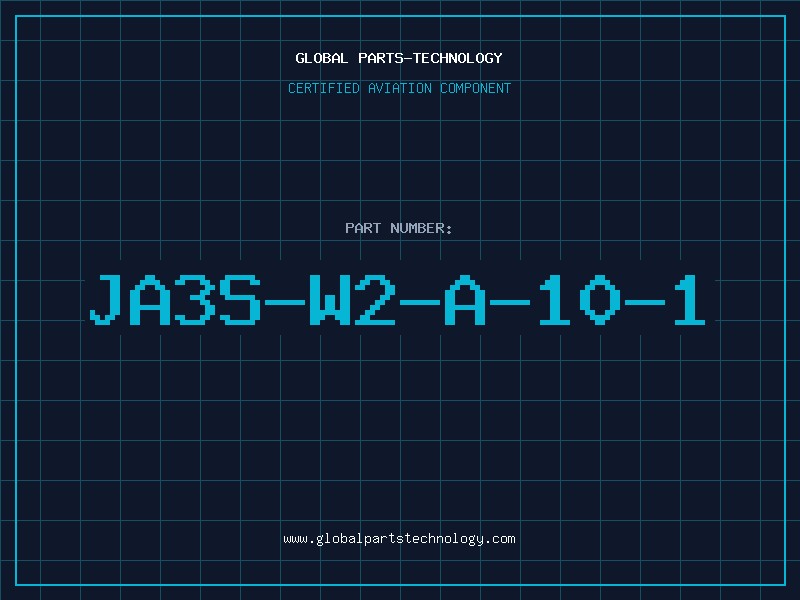The height and width of the screenshot is (600, 800).
Task: Select the 'CERTIFIED AVIATION COMPONENT' subtitle
Action: coord(399,88)
